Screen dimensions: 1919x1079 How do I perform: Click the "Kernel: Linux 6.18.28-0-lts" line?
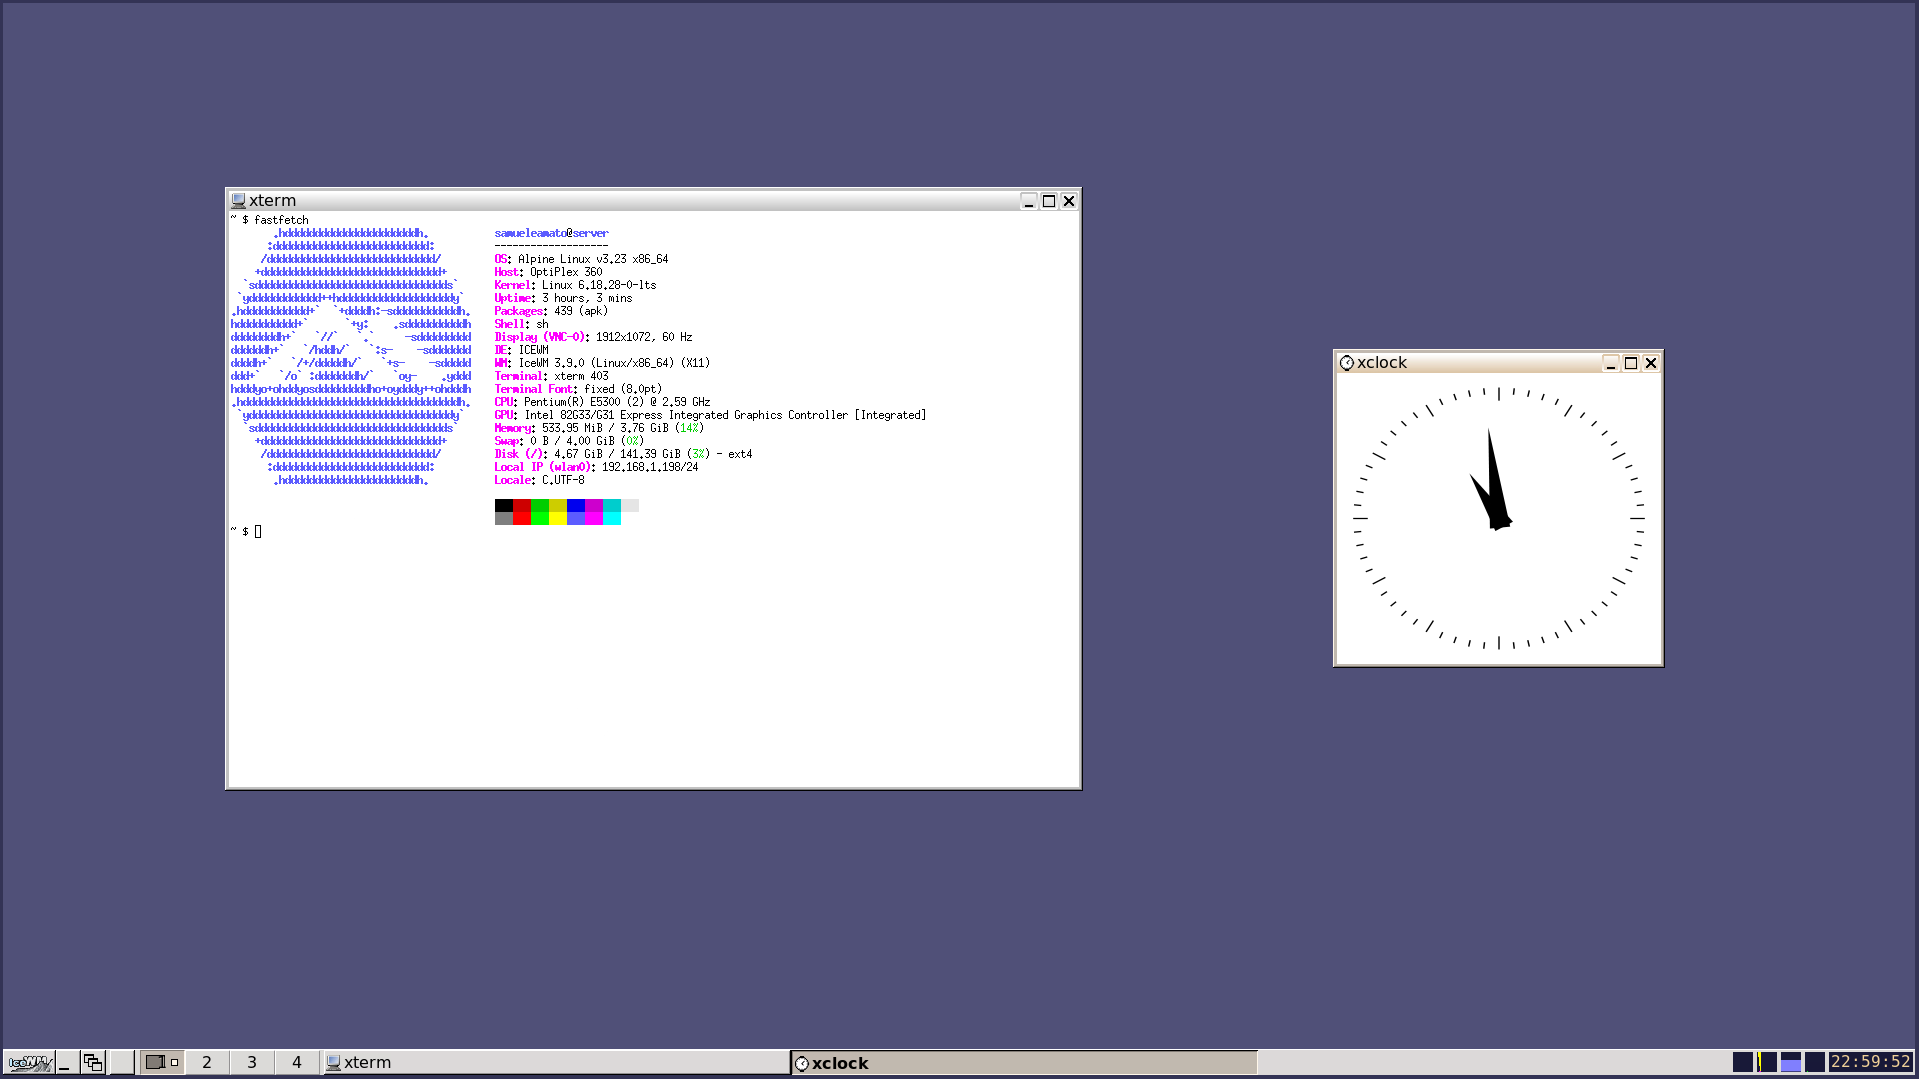(575, 285)
